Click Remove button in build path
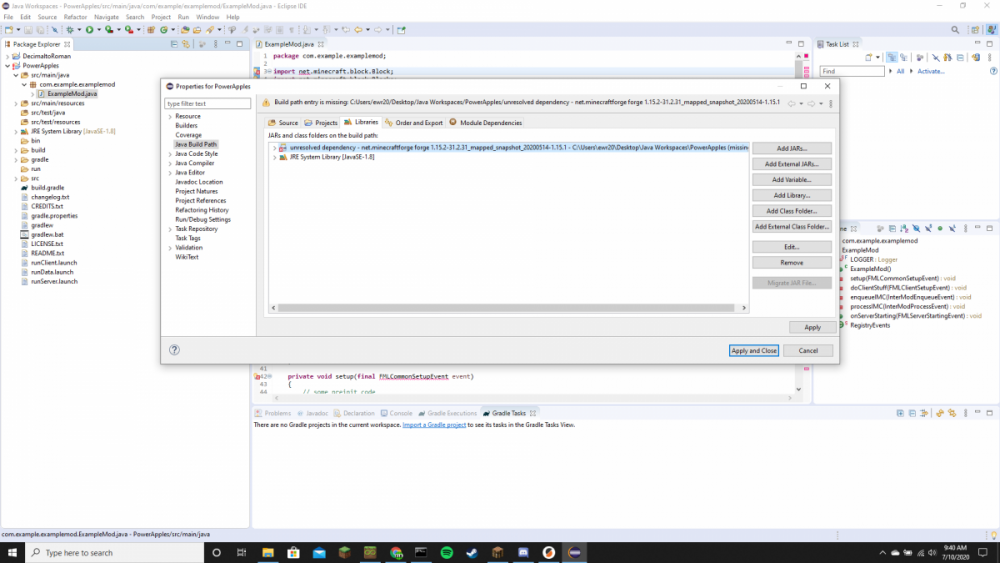Screen dimensions: 1000x563 [x=791, y=263]
